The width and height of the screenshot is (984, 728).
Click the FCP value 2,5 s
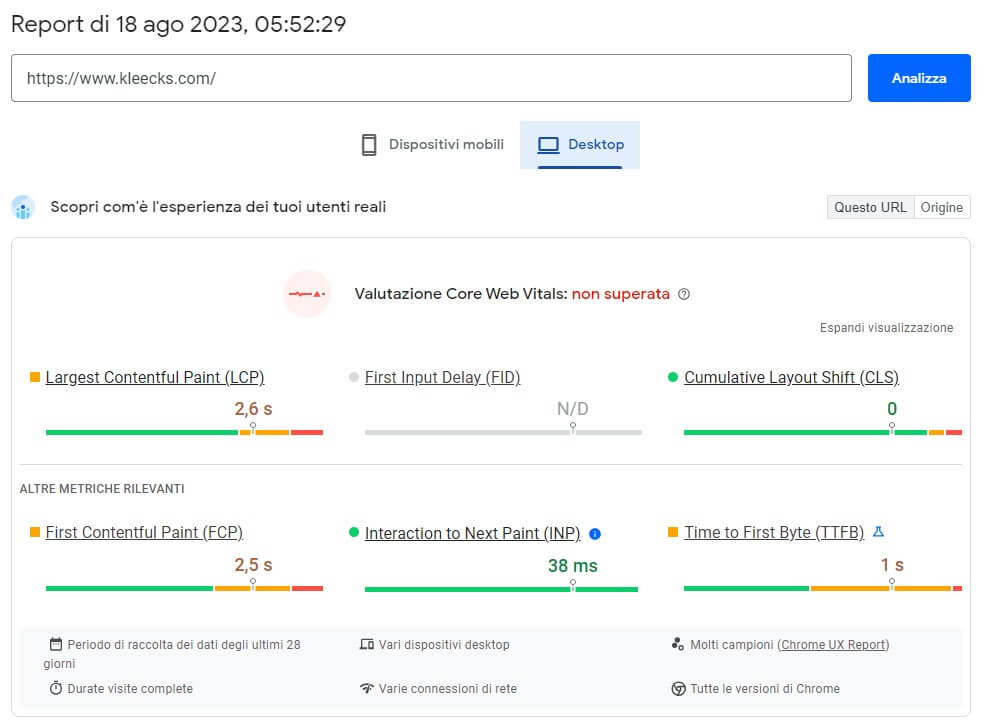tap(254, 565)
